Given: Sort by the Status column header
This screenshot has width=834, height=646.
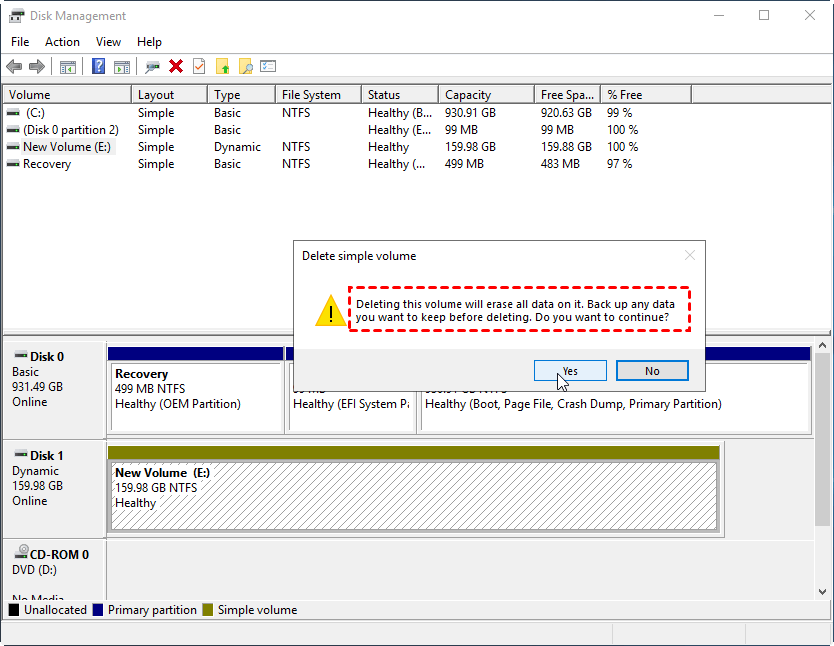Looking at the screenshot, I should (400, 95).
